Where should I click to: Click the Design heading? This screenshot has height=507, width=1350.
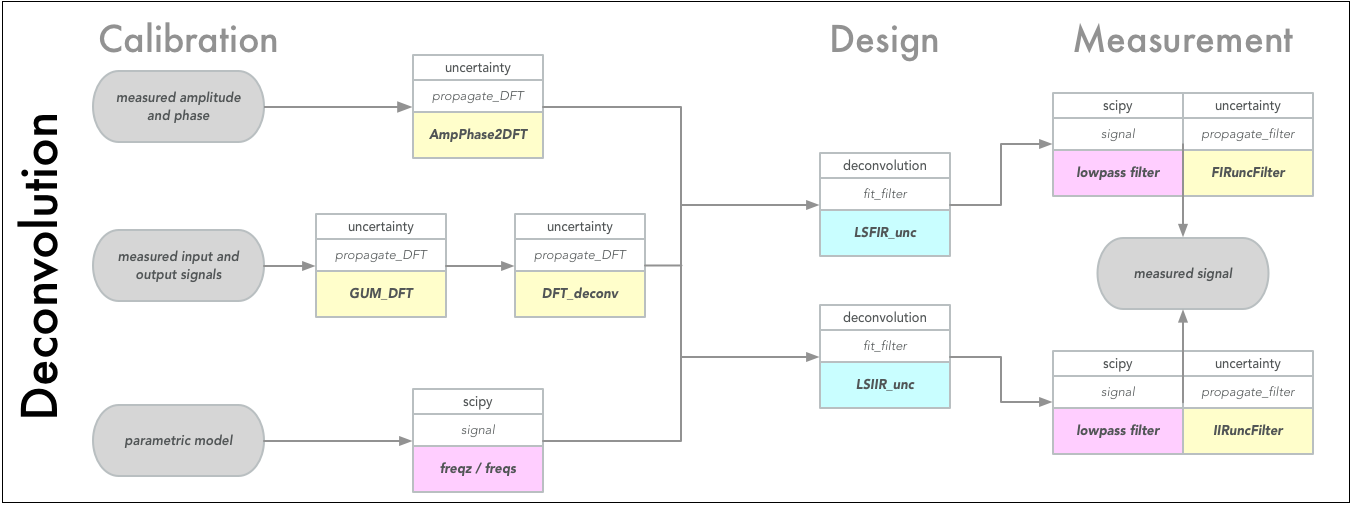point(884,40)
